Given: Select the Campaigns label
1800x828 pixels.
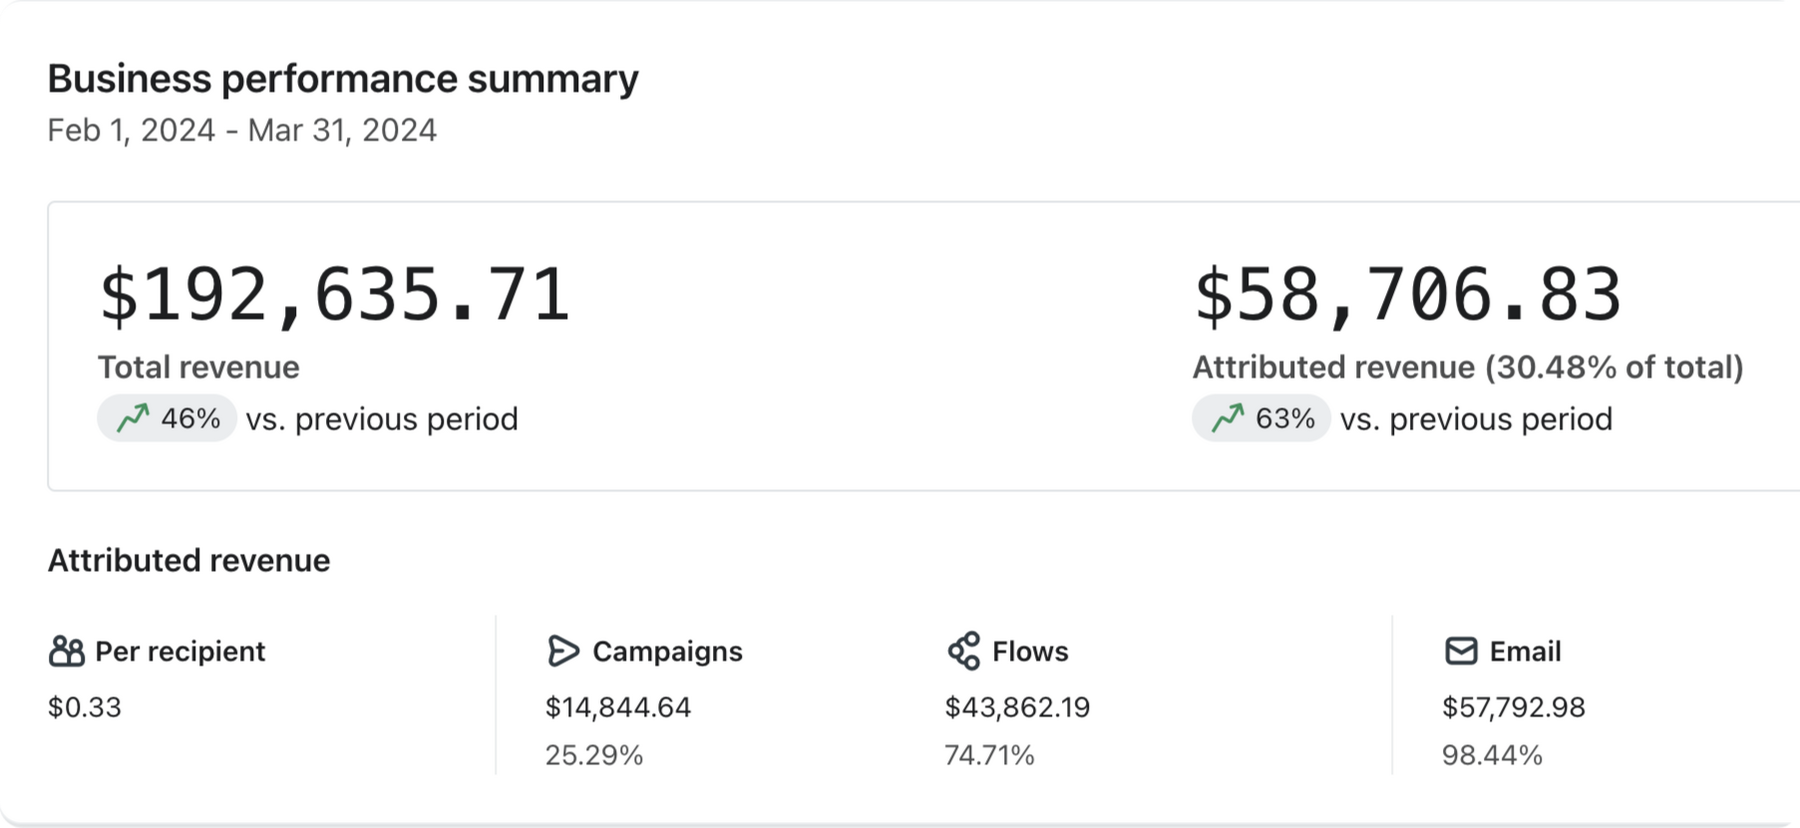Looking at the screenshot, I should [x=667, y=652].
